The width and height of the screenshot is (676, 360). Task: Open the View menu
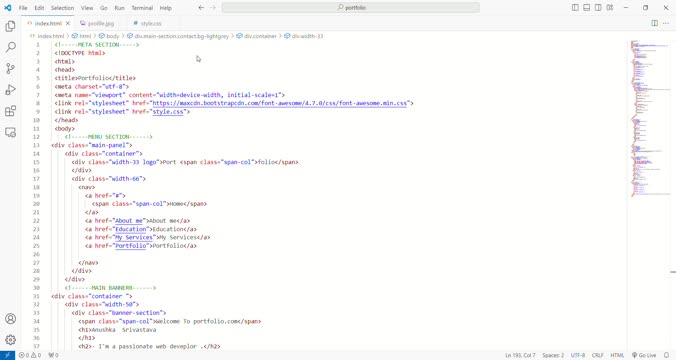coord(87,8)
